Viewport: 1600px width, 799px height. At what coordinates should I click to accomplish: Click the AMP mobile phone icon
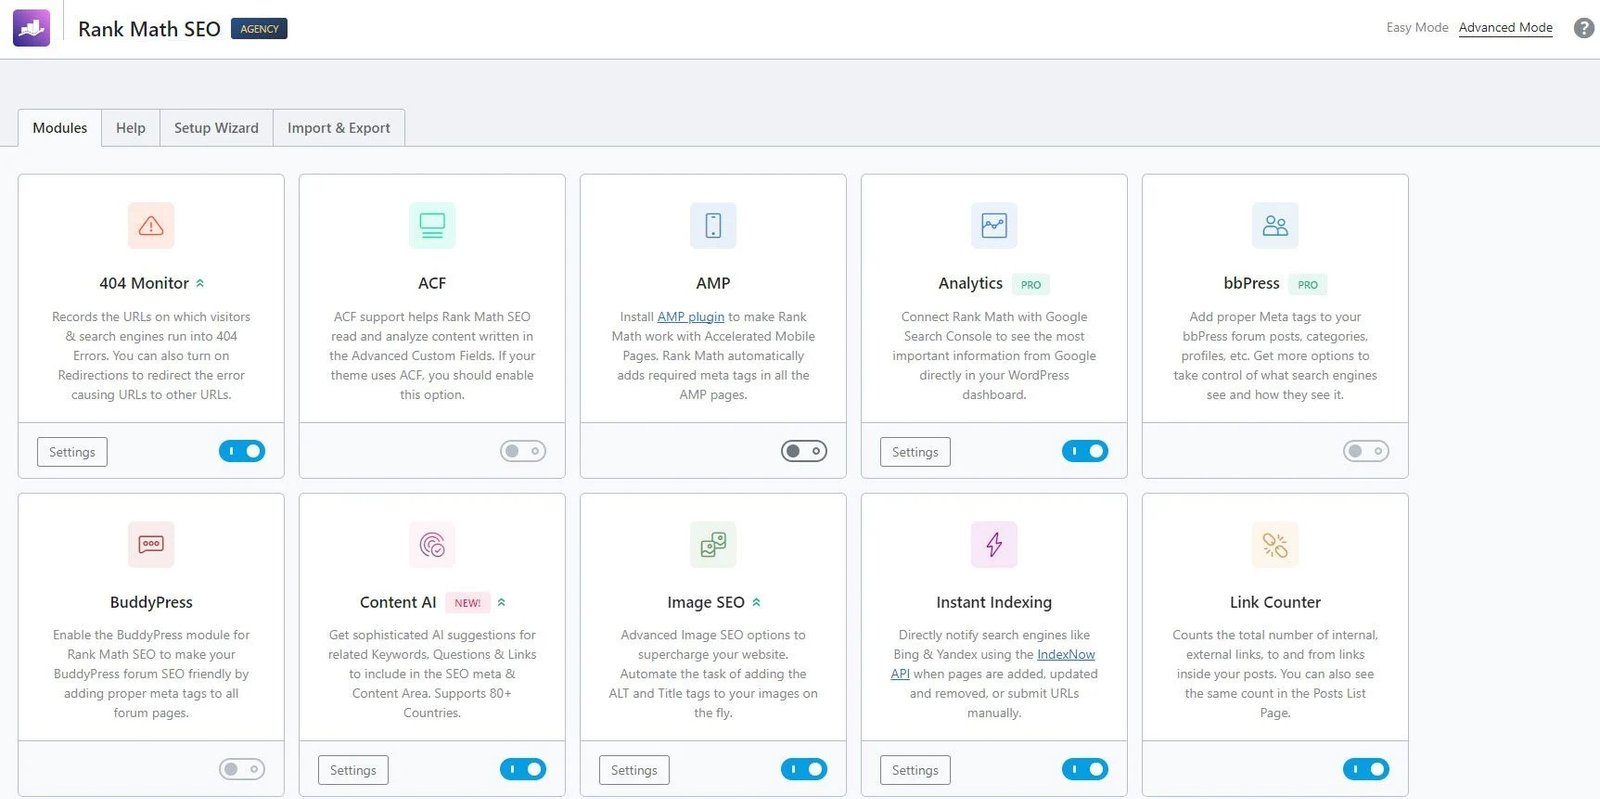[x=713, y=225]
